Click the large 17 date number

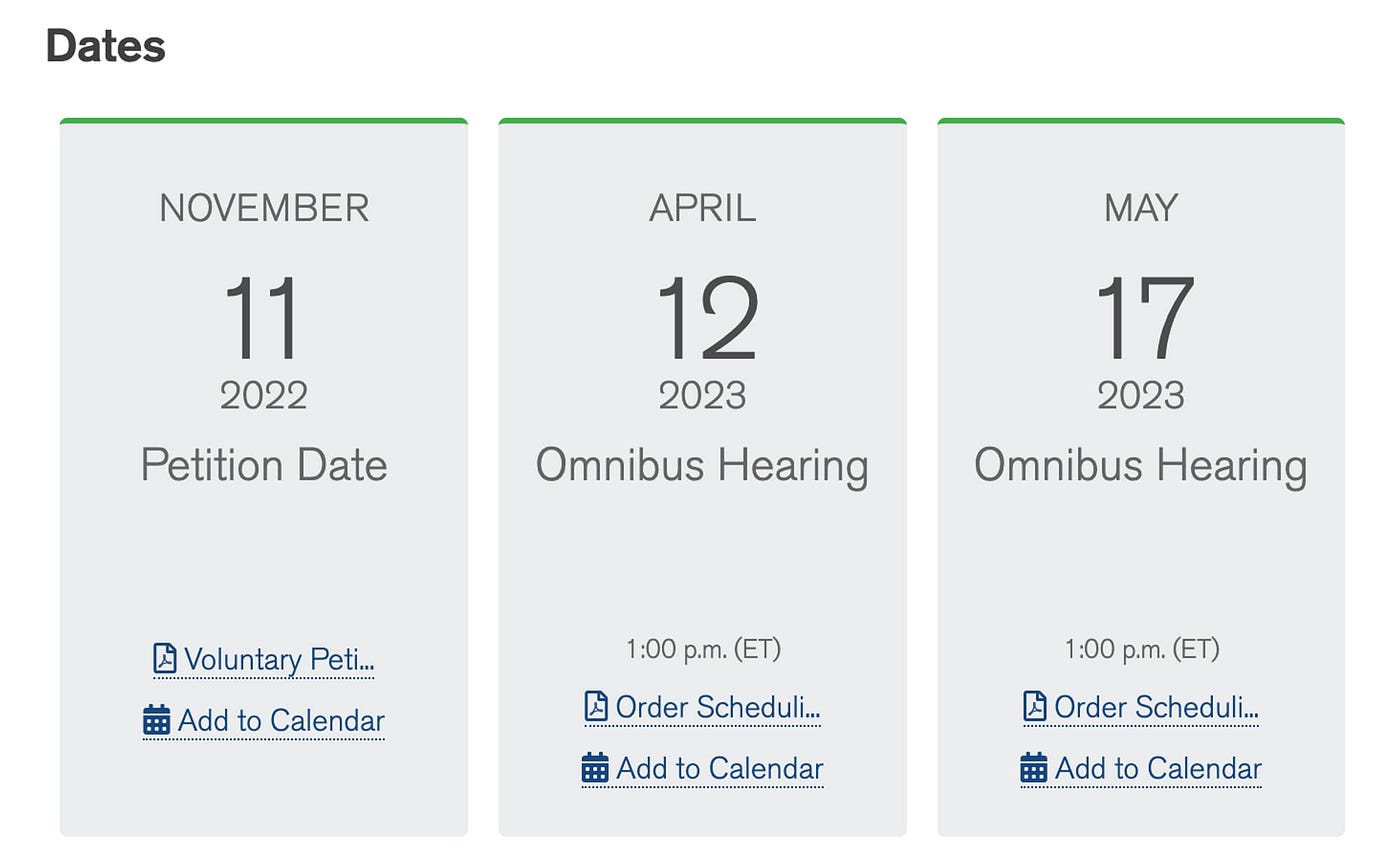(1143, 319)
